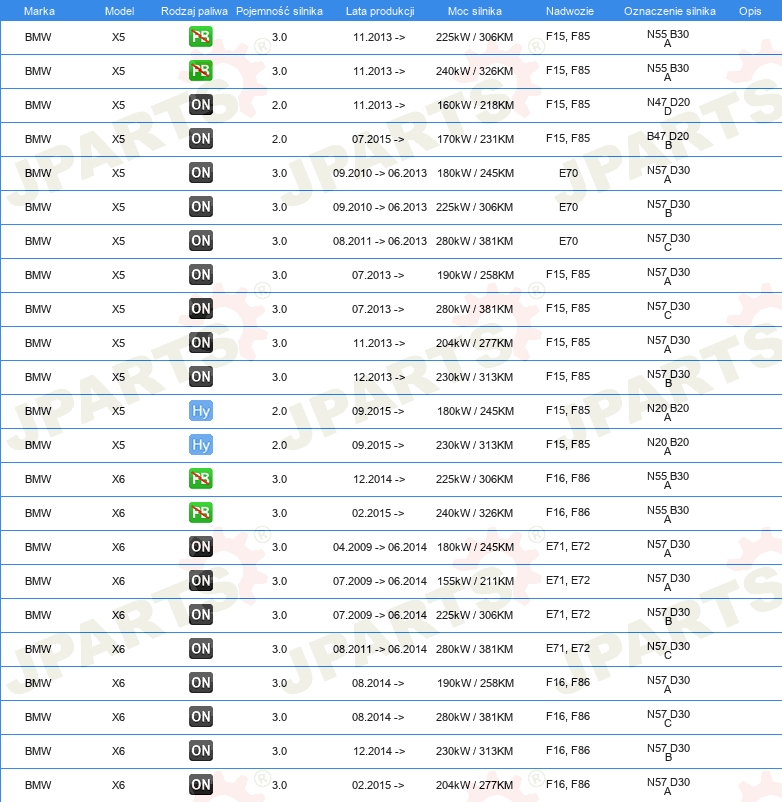Click the Pojemność silnika column header
Image resolution: width=782 pixels, height=802 pixels.
pyautogui.click(x=279, y=11)
